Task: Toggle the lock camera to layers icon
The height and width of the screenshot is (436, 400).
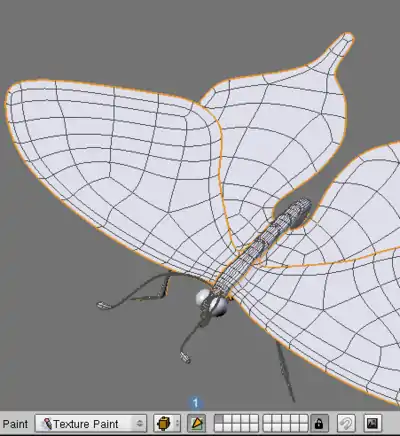Action: [319, 424]
